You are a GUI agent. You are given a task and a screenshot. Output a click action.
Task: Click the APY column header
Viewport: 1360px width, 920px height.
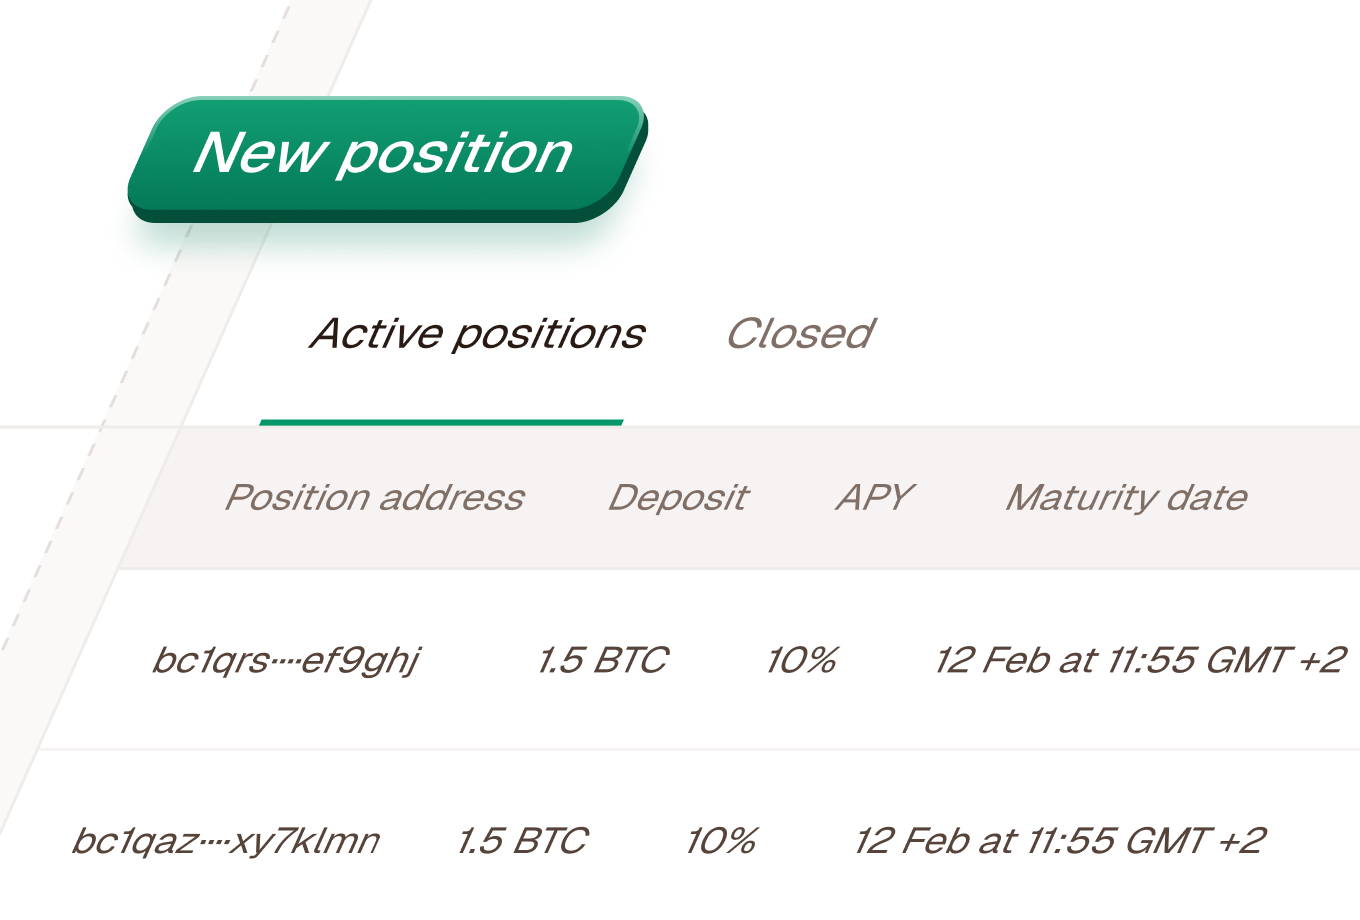pyautogui.click(x=874, y=497)
